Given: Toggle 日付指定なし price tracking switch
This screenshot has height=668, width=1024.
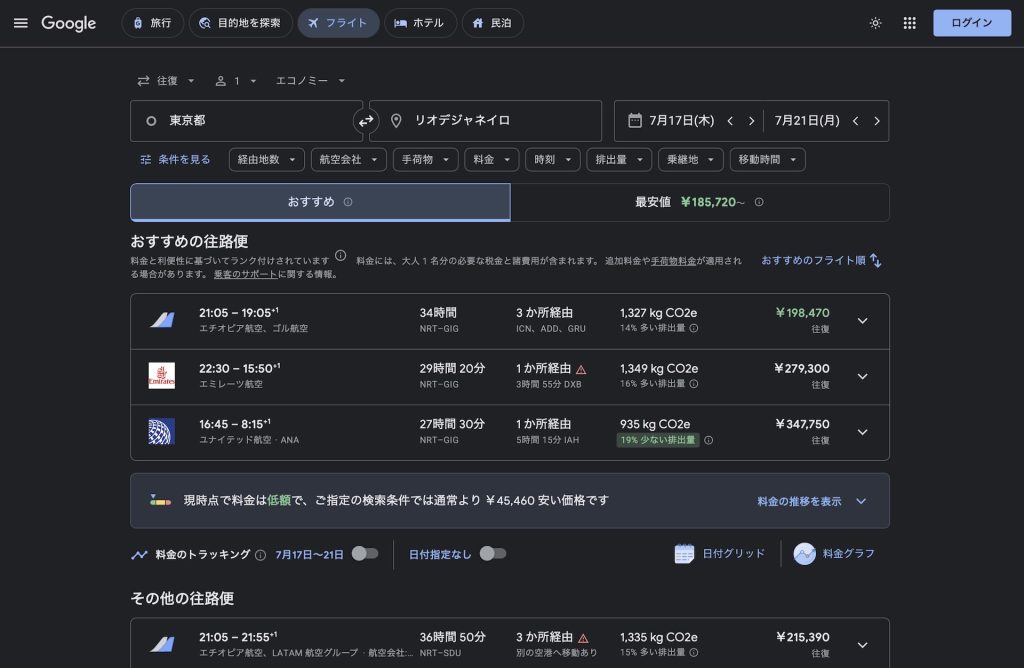Looking at the screenshot, I should [x=493, y=553].
